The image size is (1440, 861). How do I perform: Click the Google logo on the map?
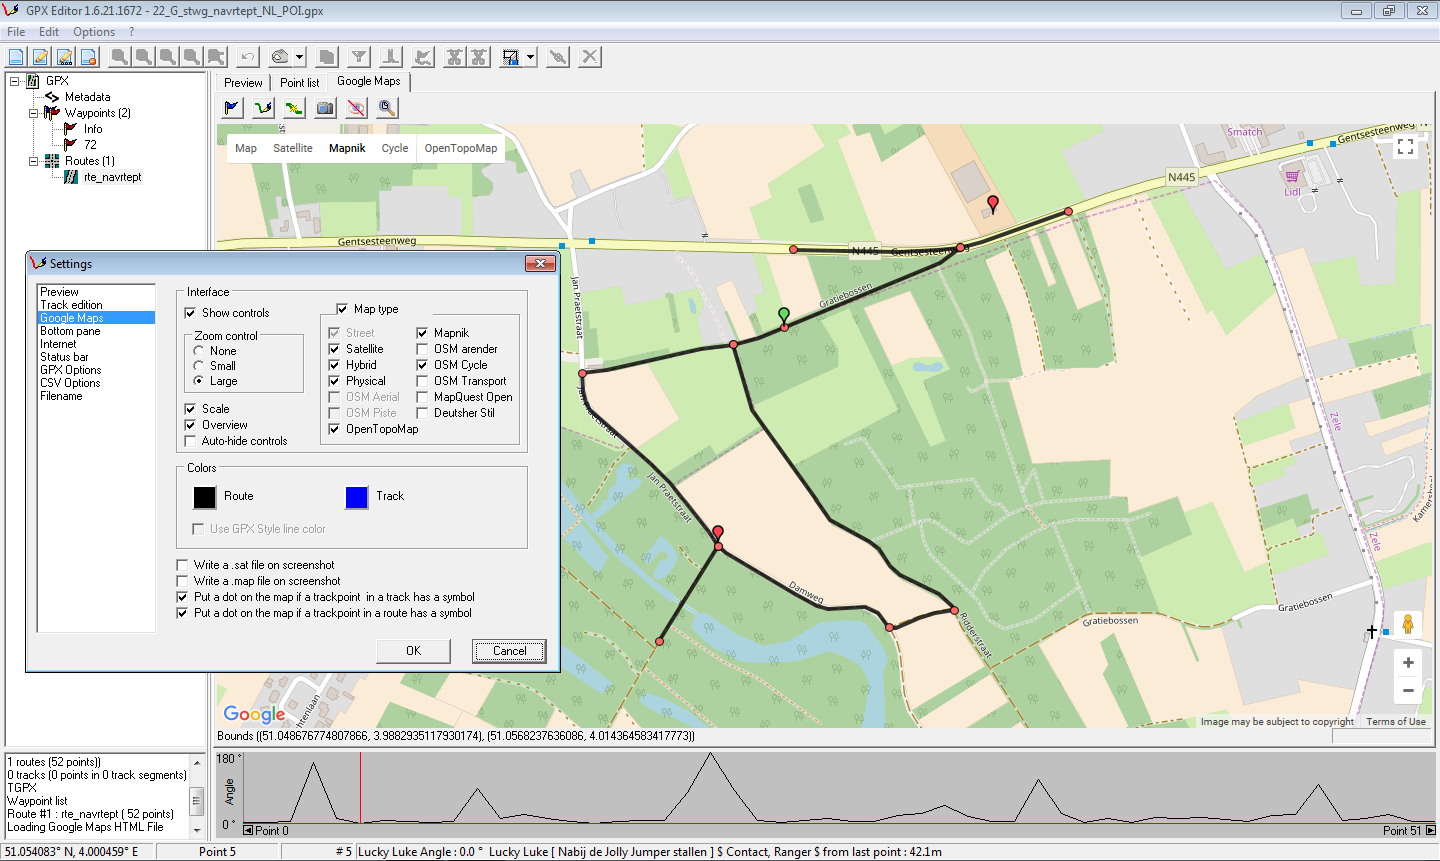pyautogui.click(x=254, y=714)
